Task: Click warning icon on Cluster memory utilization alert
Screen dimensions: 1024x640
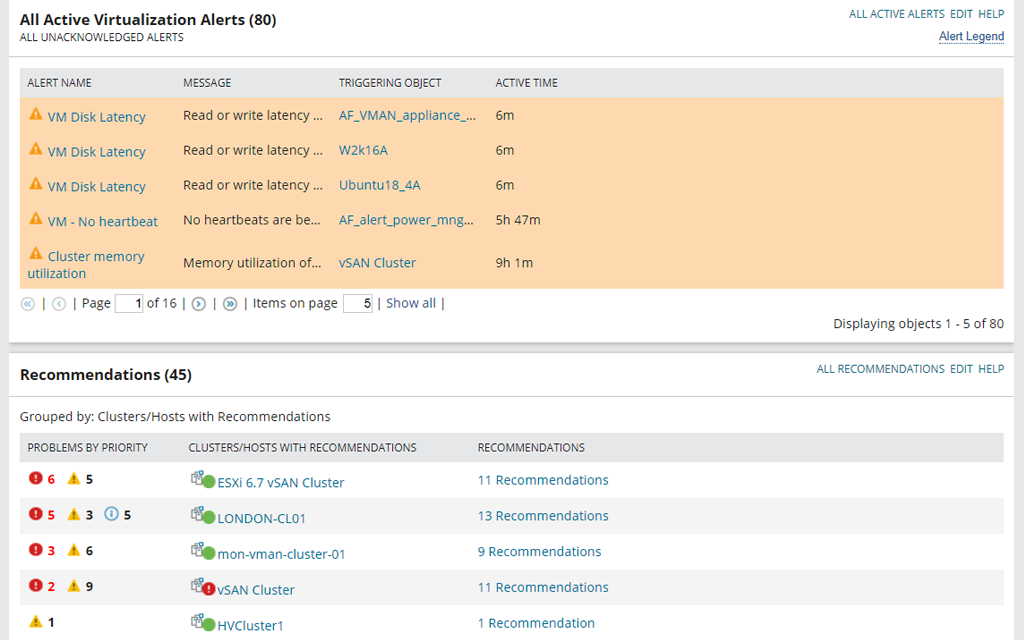Action: pos(36,253)
